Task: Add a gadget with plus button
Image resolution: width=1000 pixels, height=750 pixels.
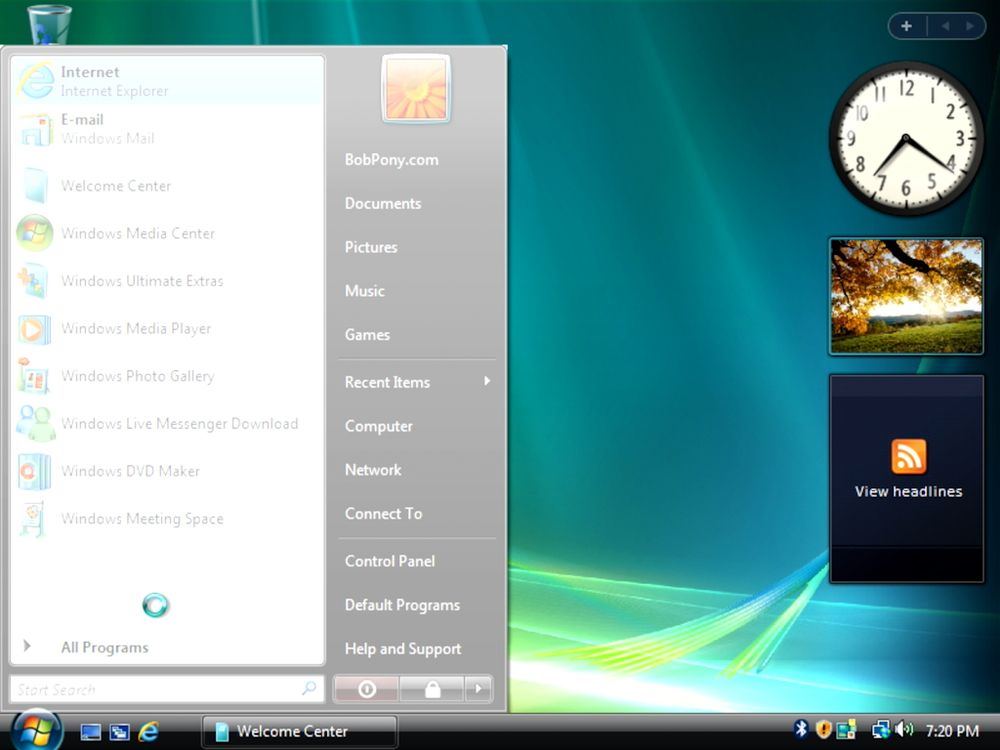Action: [x=906, y=26]
